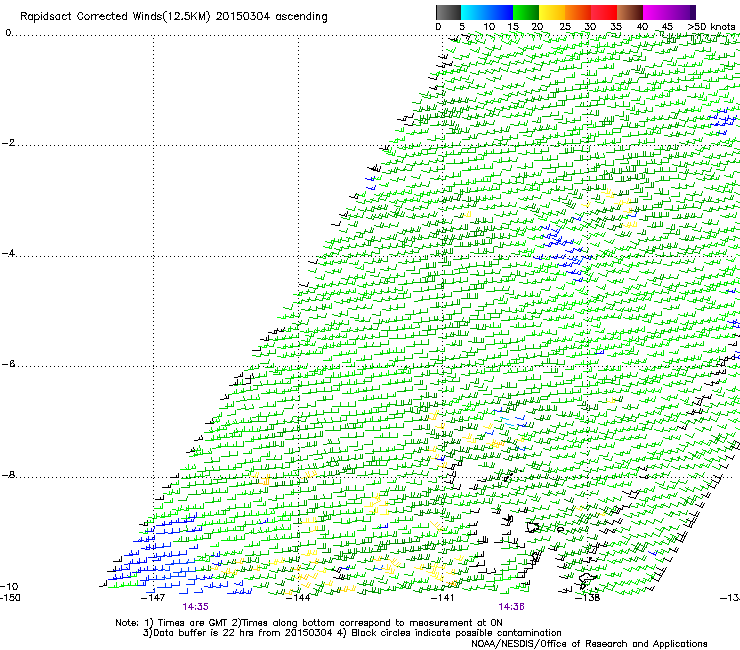Viewport: 740px width, 650px height.
Task: Click the 'Times are GMT' note line
Action: [309, 623]
